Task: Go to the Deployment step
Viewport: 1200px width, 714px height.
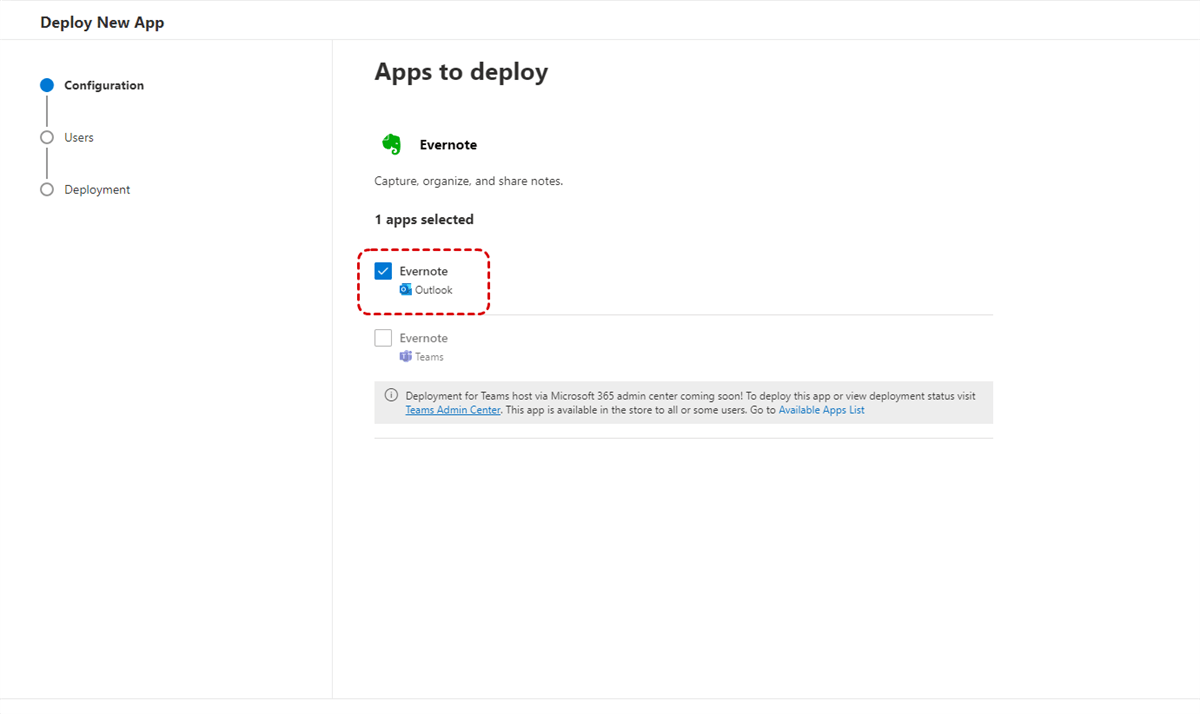Action: [97, 190]
